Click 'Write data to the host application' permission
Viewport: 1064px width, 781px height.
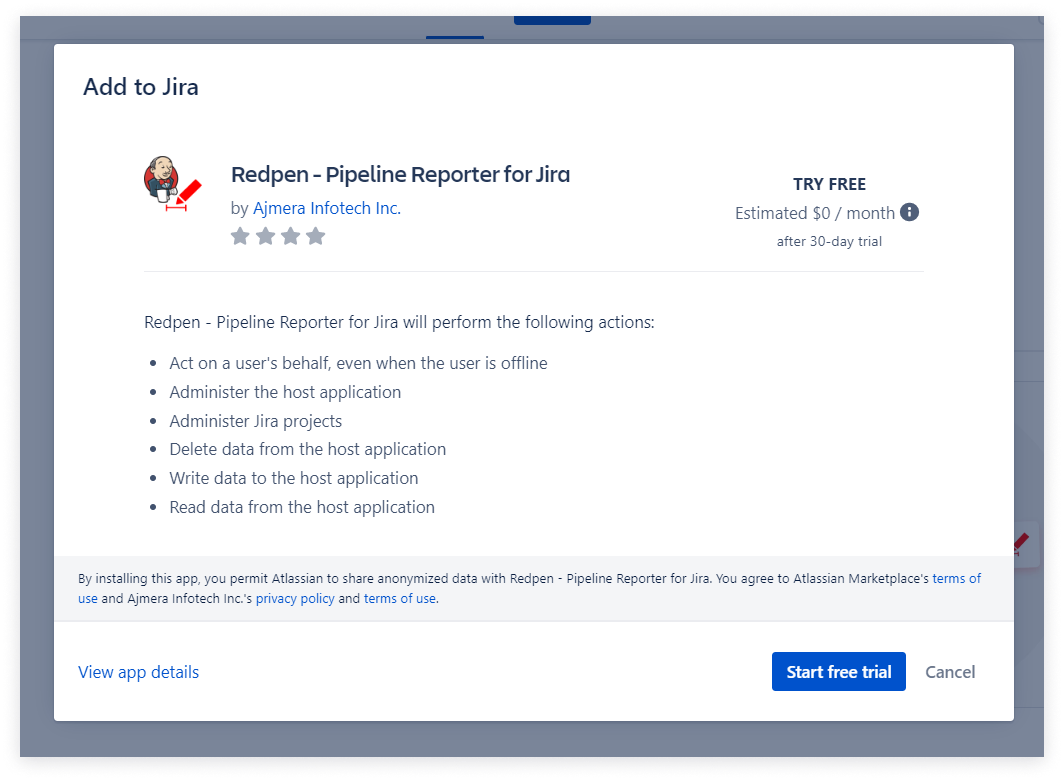click(x=294, y=478)
